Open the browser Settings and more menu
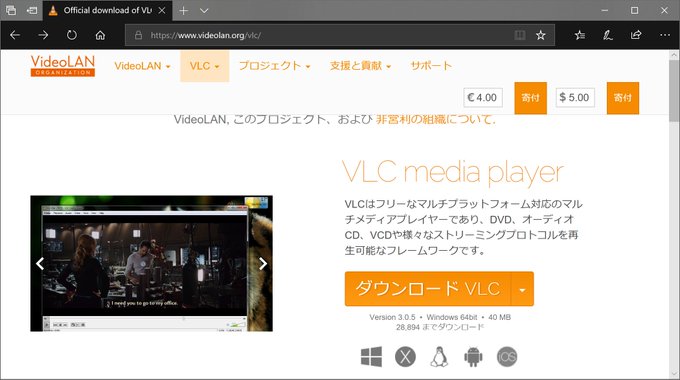The image size is (680, 380). [664, 35]
